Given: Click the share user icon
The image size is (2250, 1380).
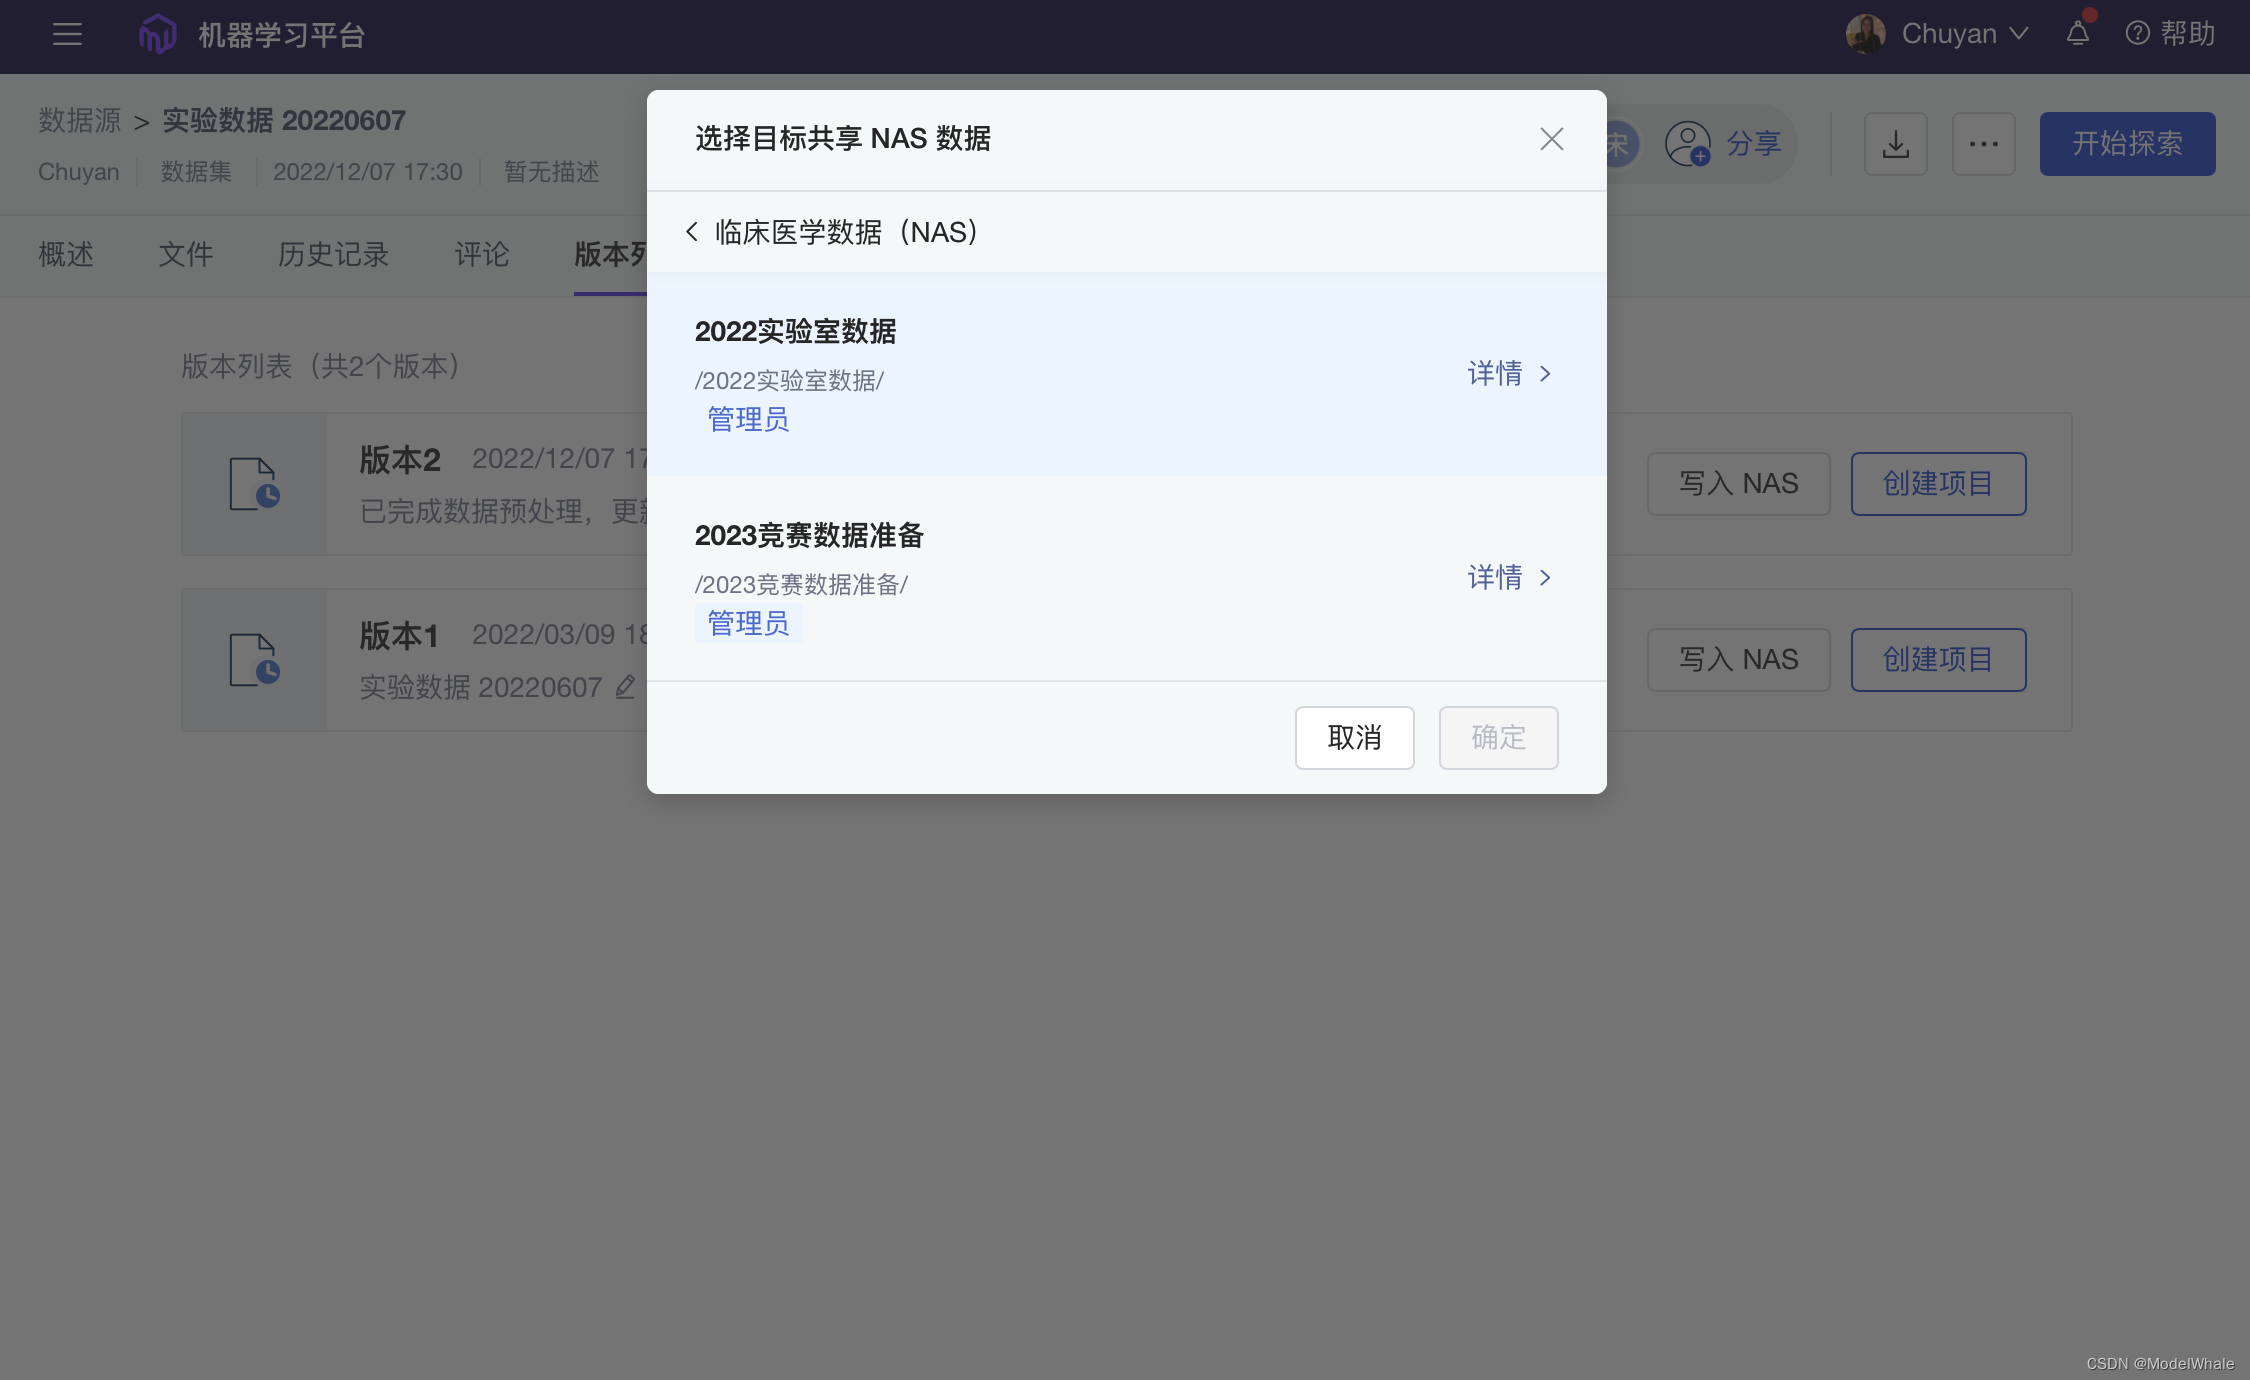Looking at the screenshot, I should pos(1688,144).
